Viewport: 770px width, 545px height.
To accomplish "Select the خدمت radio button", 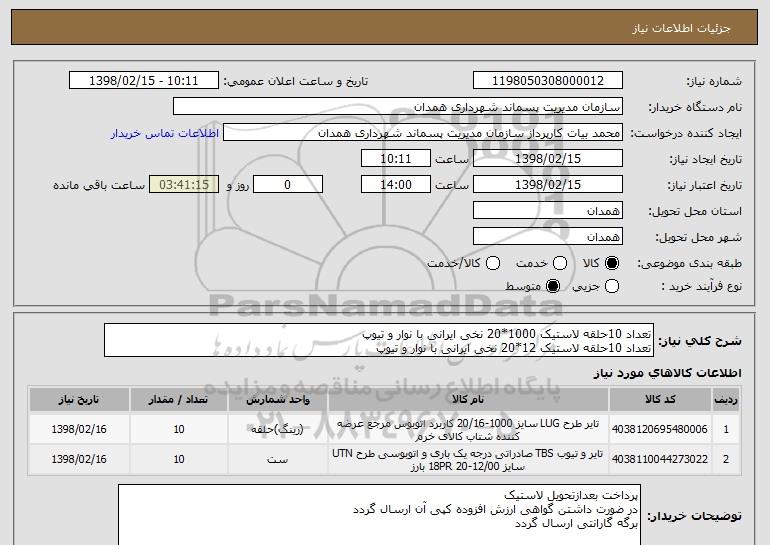I will point(560,263).
